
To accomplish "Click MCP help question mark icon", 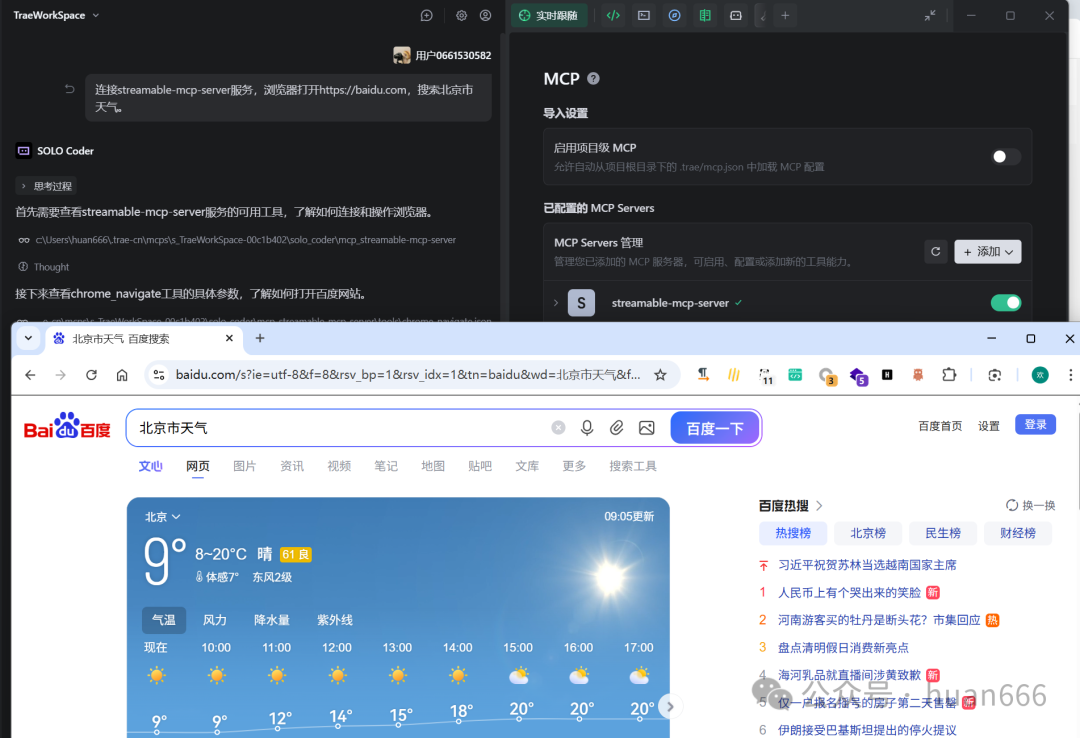I will pyautogui.click(x=593, y=79).
